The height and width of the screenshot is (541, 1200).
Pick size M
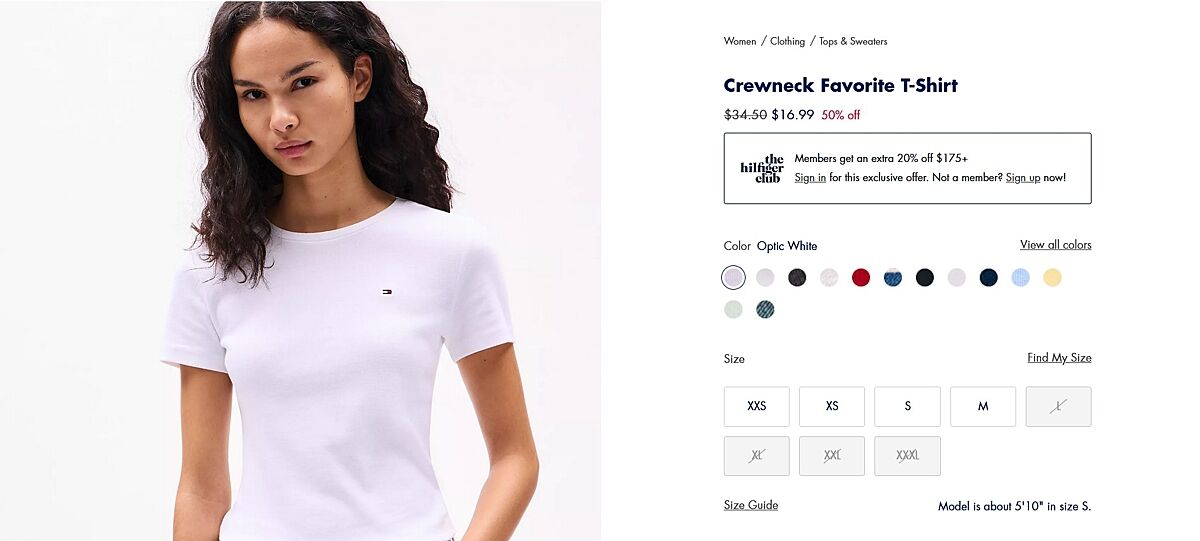coord(983,406)
